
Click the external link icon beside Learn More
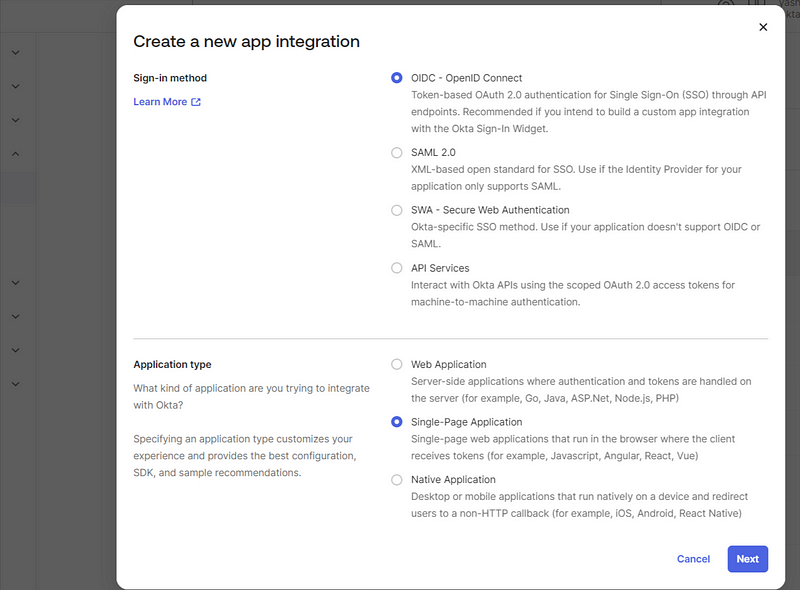pos(196,102)
